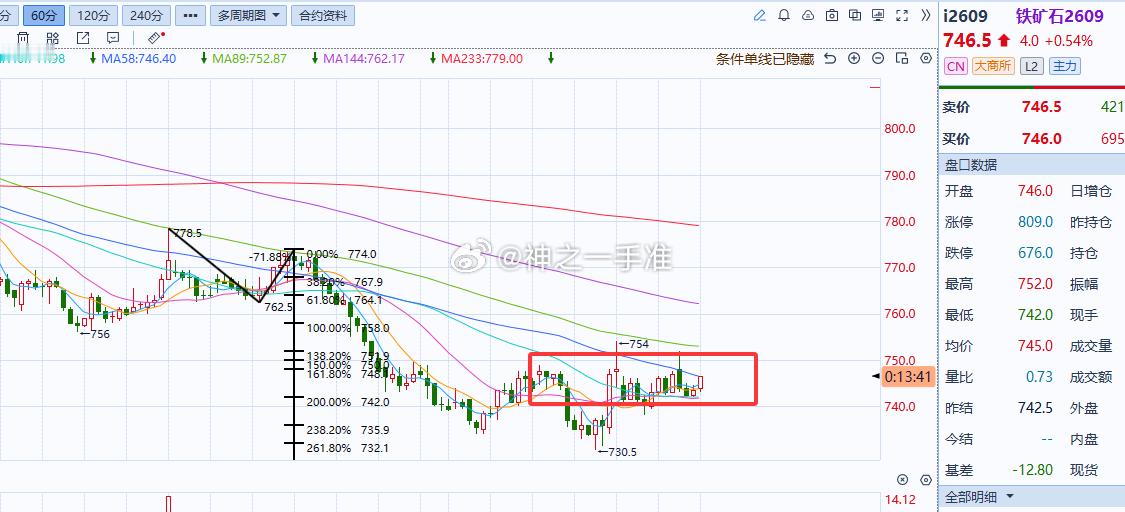Click the 均价 value 745.0
1125x512 pixels.
1035,346
